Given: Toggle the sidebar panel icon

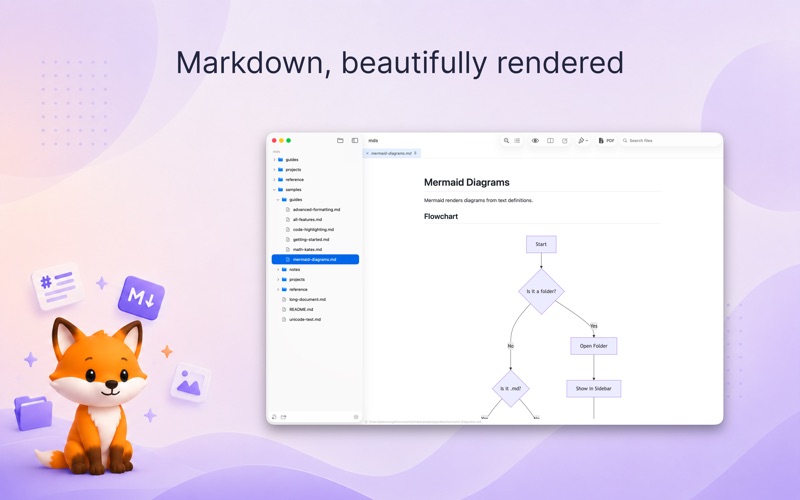Looking at the screenshot, I should point(355,140).
